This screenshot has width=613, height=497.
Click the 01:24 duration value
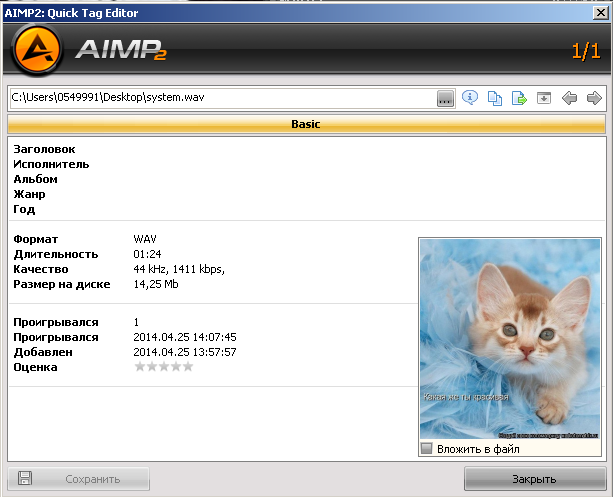point(147,254)
